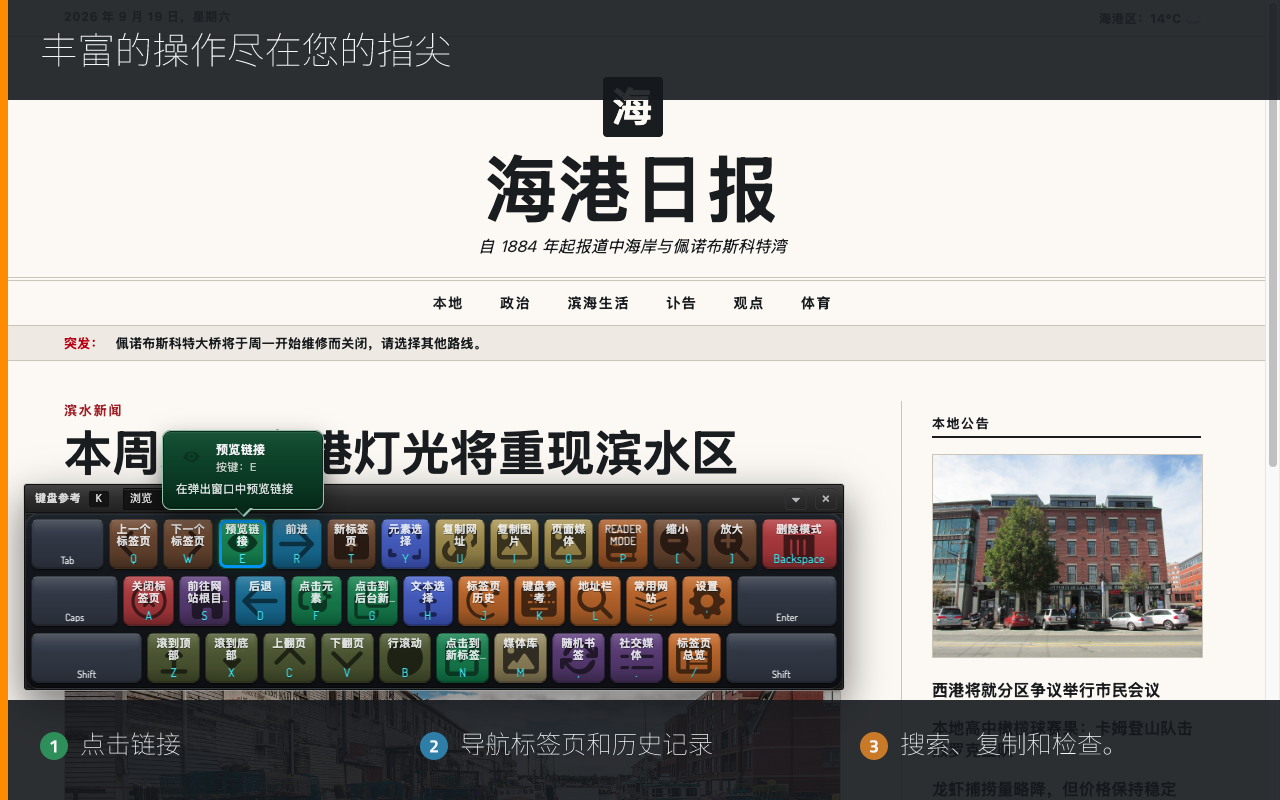Image resolution: width=1280 pixels, height=800 pixels.
Task: Toggle READER MODE (P) key
Action: click(x=623, y=544)
